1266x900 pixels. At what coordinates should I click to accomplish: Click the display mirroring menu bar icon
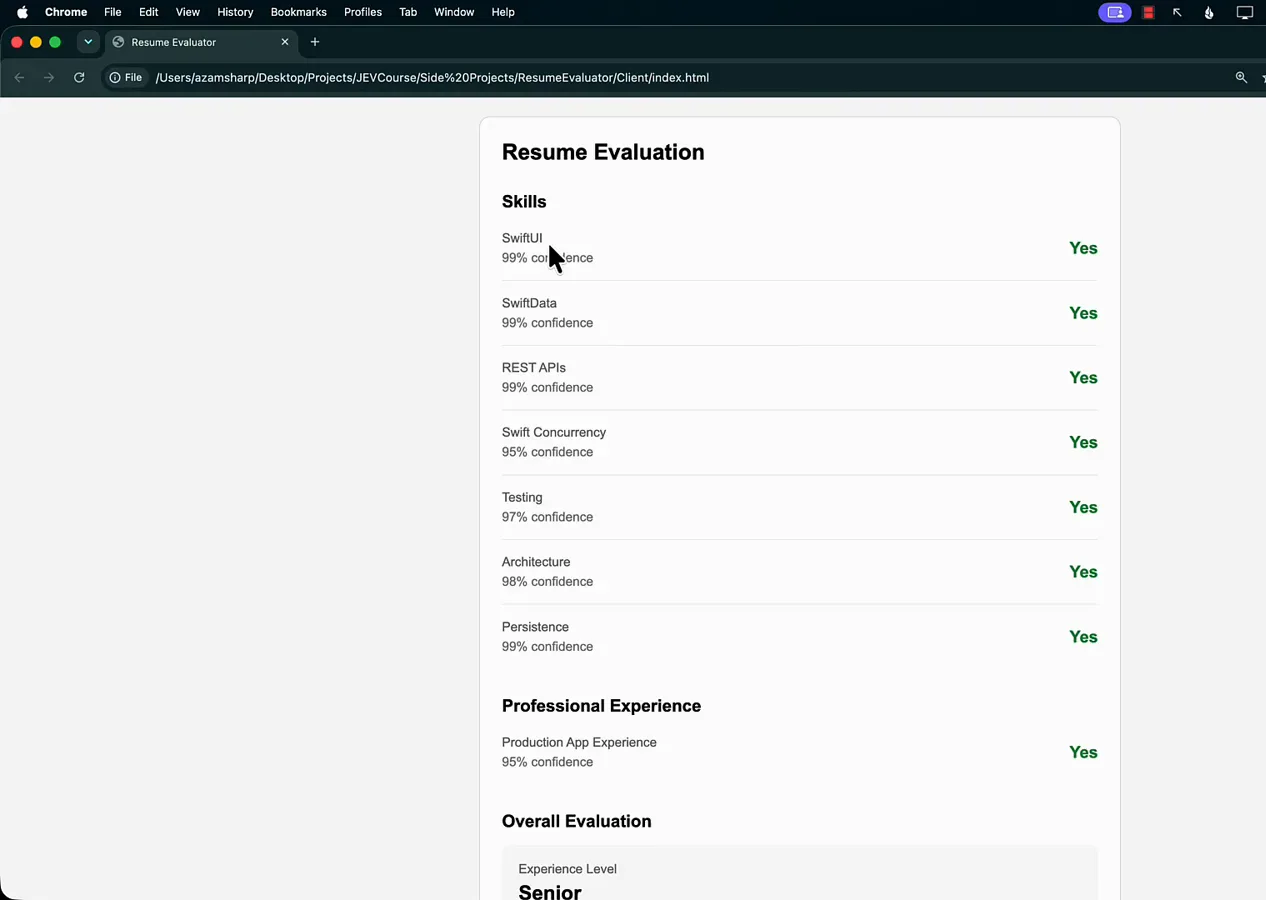pyautogui.click(x=1244, y=12)
